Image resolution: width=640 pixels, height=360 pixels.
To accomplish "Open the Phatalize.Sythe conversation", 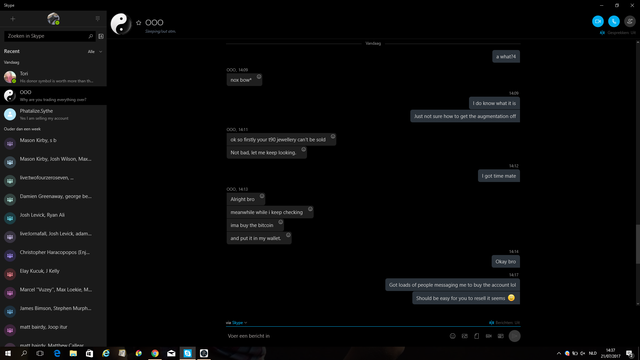I will pos(53,114).
